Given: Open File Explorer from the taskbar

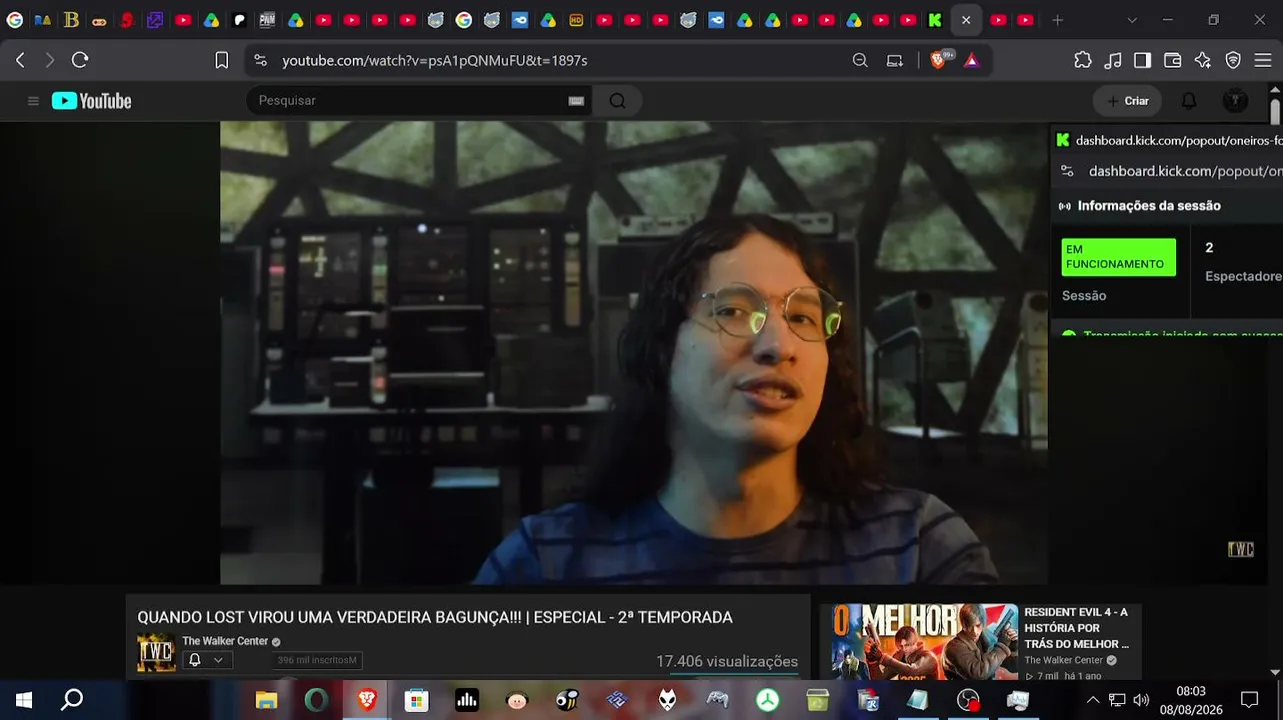Looking at the screenshot, I should pyautogui.click(x=266, y=700).
